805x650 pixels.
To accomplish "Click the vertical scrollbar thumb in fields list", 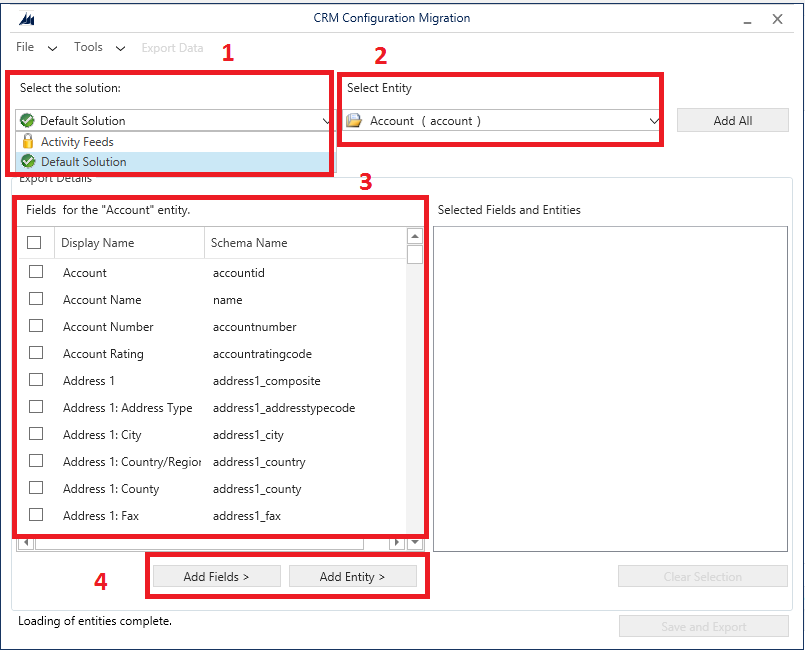I will pos(414,253).
